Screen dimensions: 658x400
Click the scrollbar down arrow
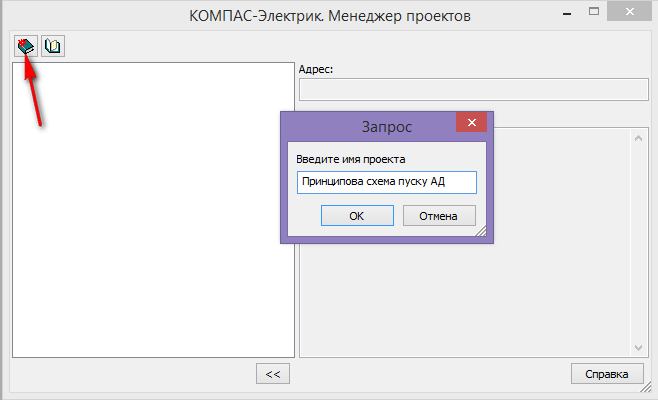(638, 348)
